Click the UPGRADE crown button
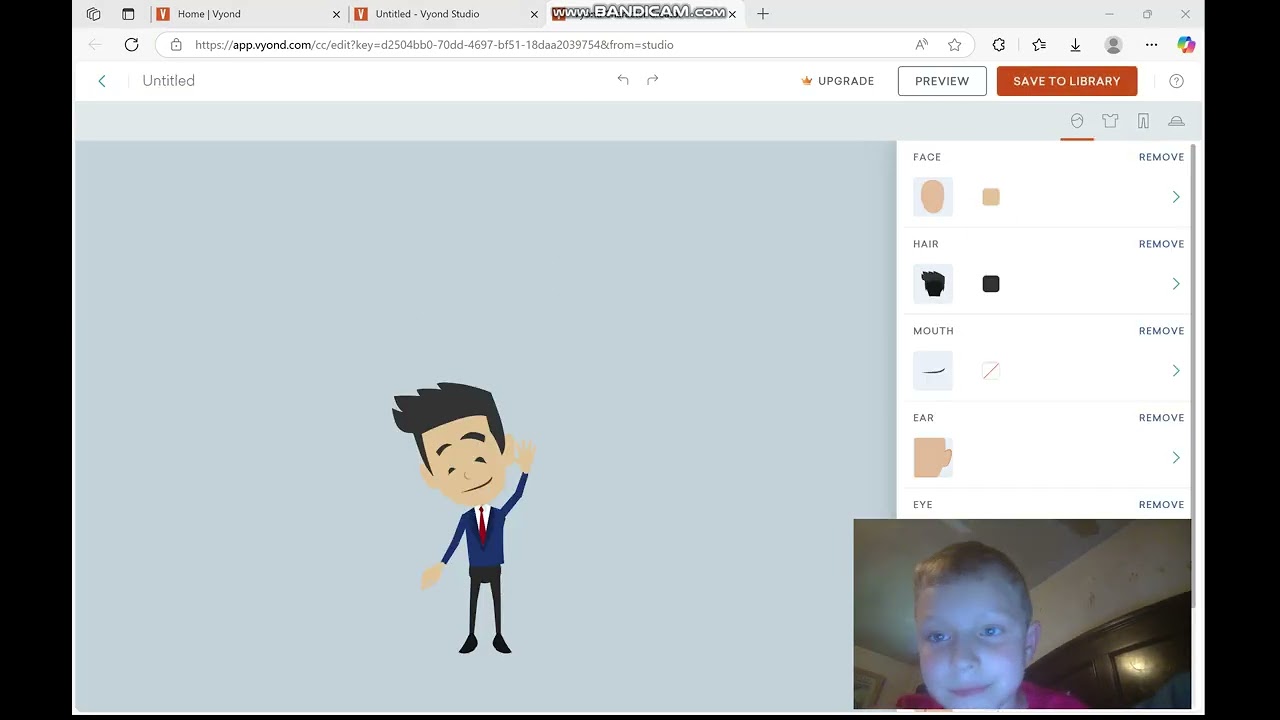1280x720 pixels. (x=838, y=81)
